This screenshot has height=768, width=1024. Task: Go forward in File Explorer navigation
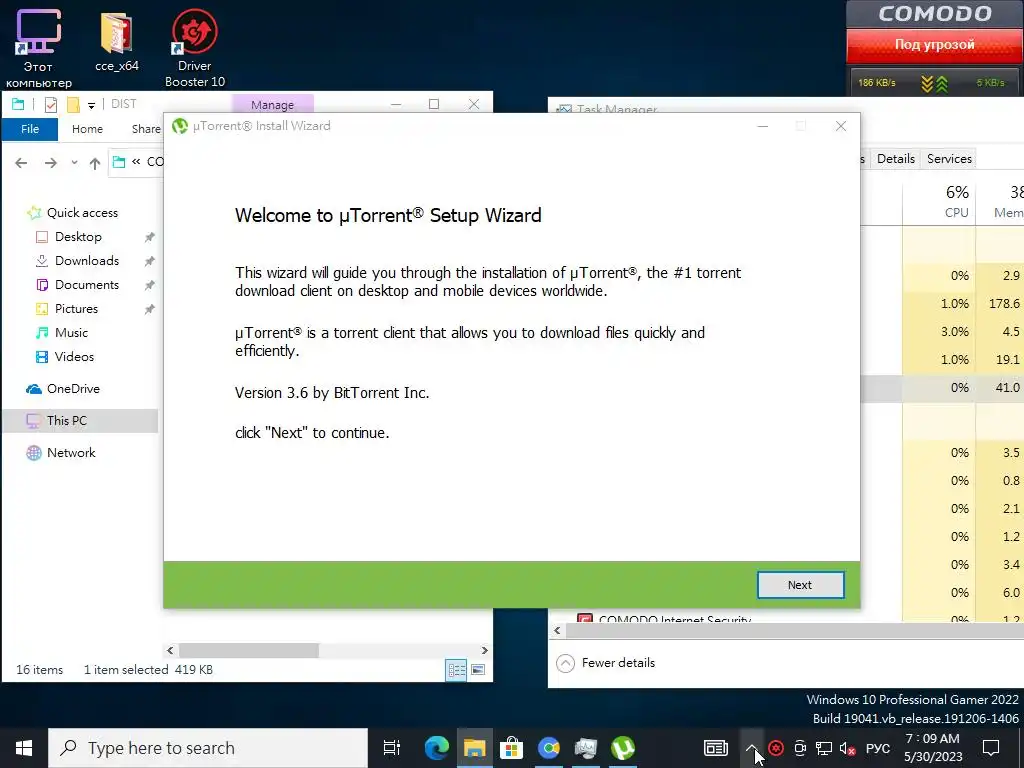point(50,163)
